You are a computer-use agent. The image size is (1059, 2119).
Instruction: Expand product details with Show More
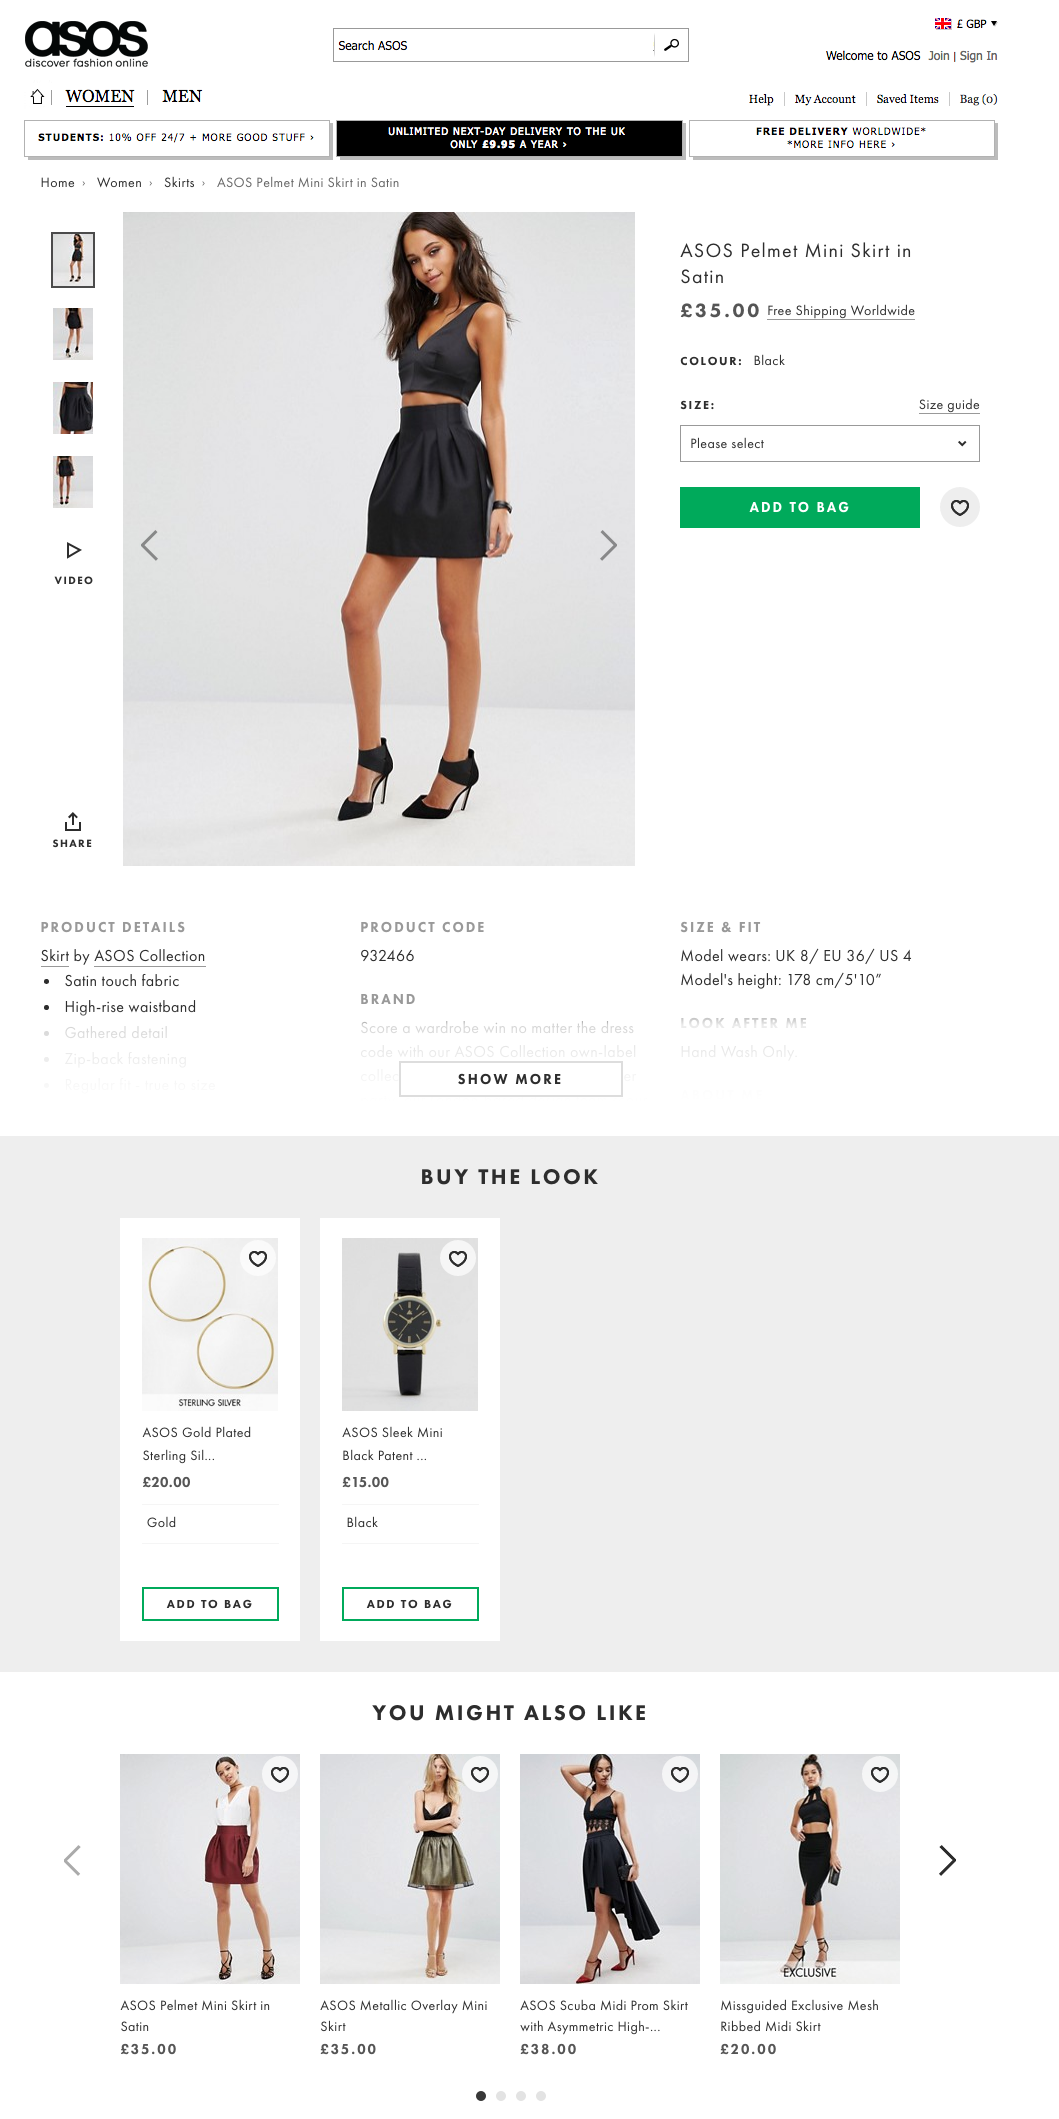coord(511,1079)
